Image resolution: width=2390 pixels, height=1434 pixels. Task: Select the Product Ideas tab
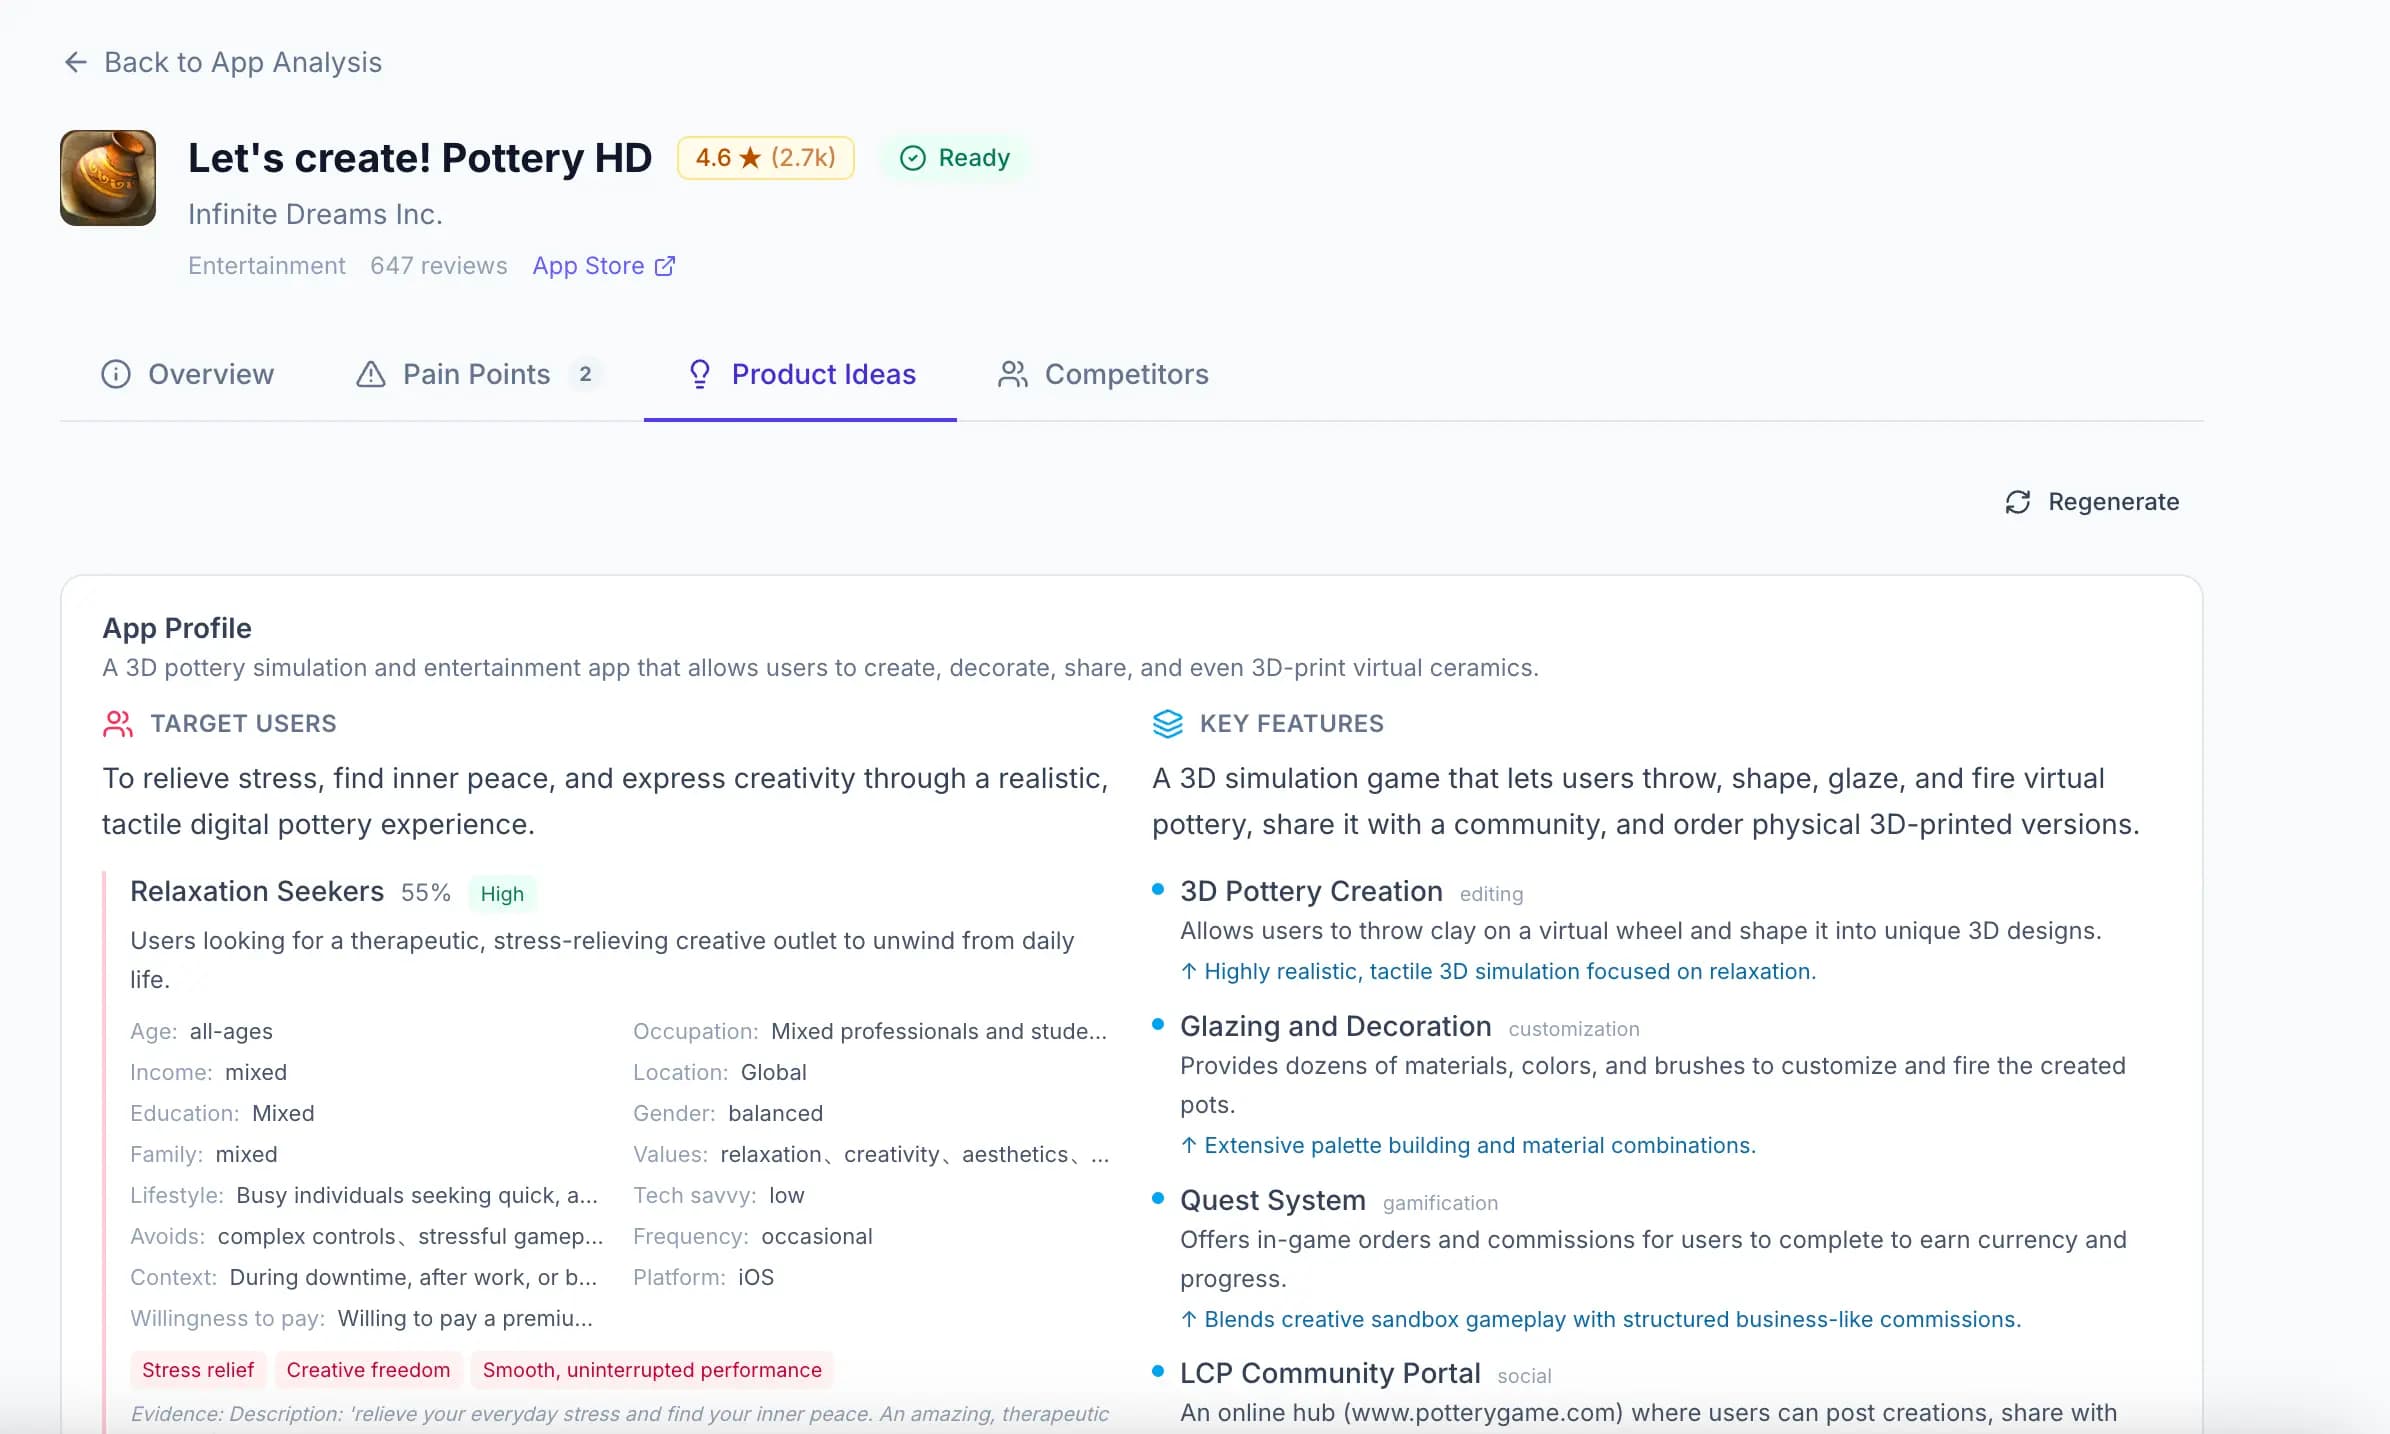tap(801, 374)
